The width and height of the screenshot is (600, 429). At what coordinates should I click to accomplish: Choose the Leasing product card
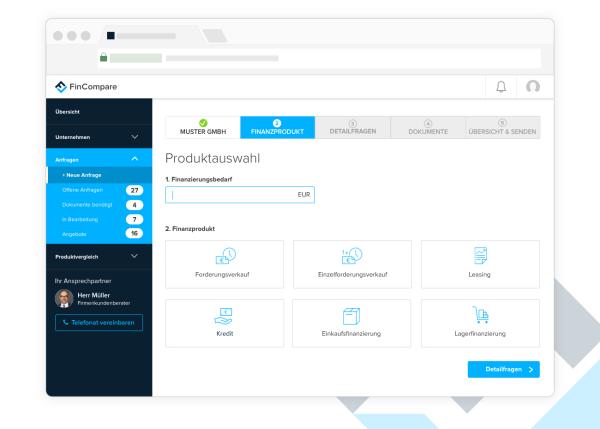tap(480, 264)
